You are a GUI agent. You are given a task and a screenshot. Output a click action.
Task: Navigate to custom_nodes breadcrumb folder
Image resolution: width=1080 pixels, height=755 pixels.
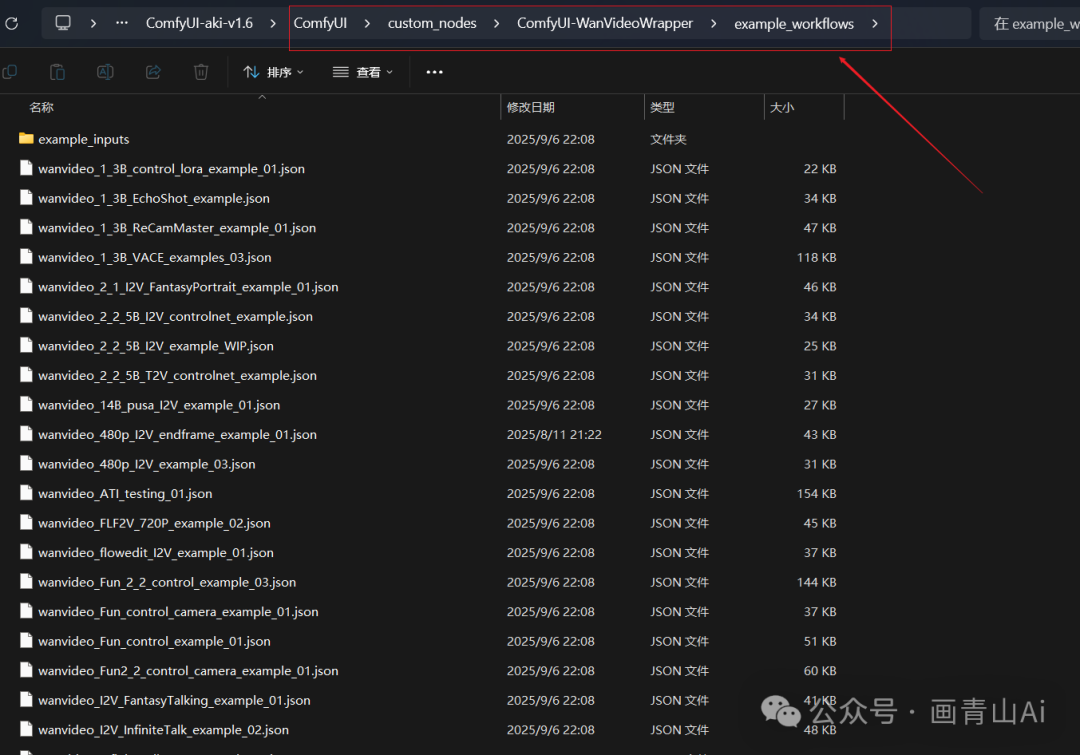432,23
